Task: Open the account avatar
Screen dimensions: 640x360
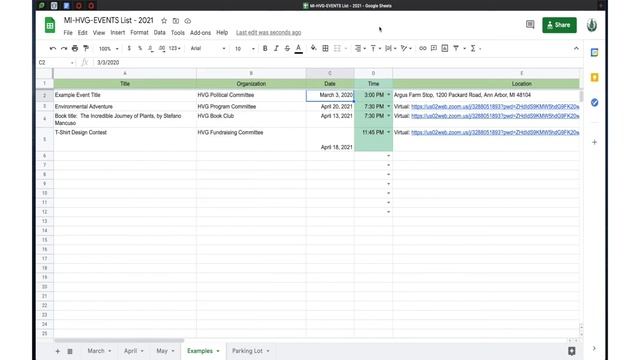Action: click(x=592, y=25)
